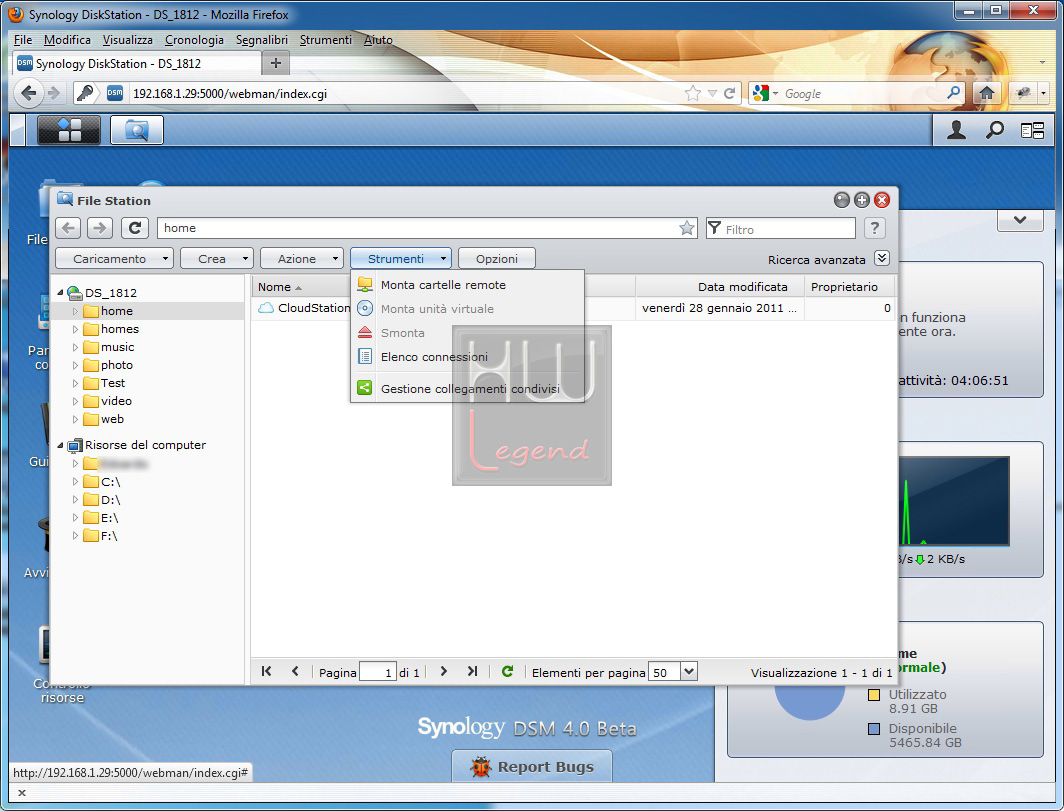Image resolution: width=1064 pixels, height=811 pixels.
Task: Click the File Station taskbar button
Action: coord(136,130)
